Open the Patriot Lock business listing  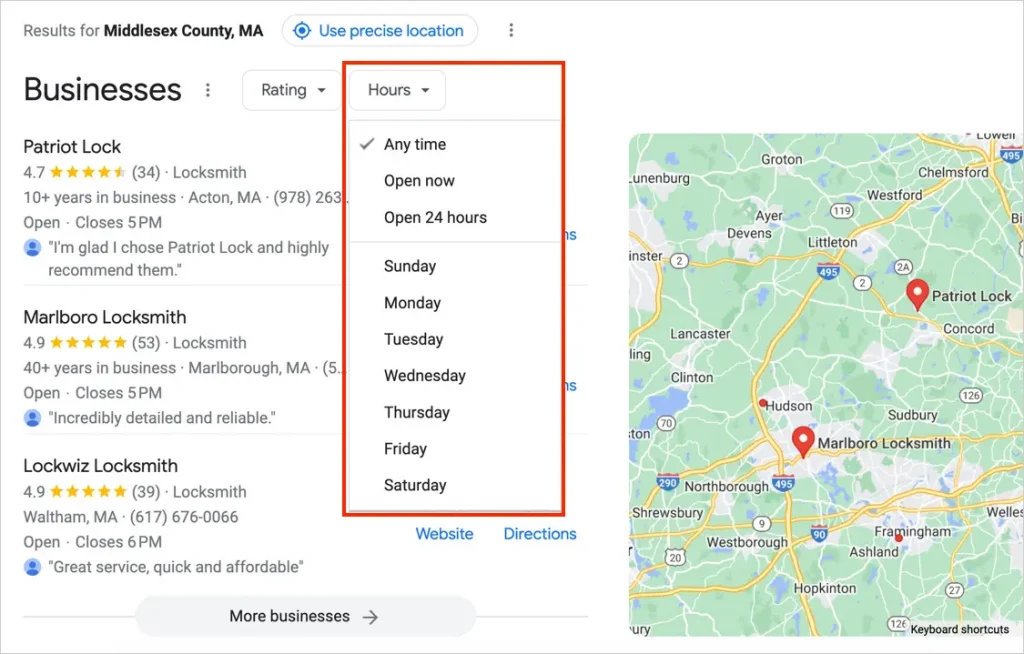tap(72, 146)
